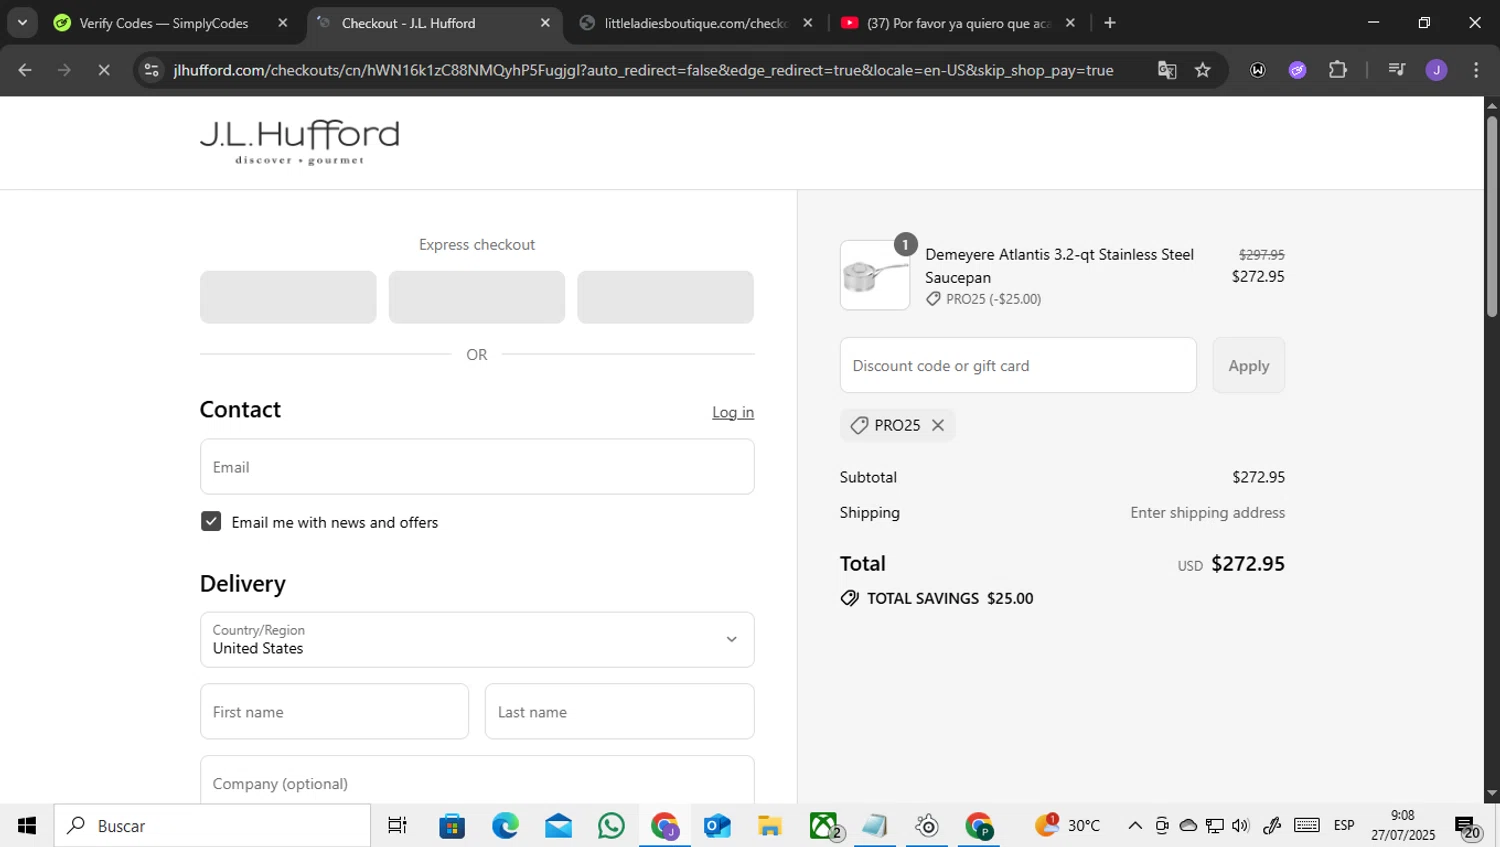1500x847 pixels.
Task: Focus the Last name field
Action: [620, 712]
